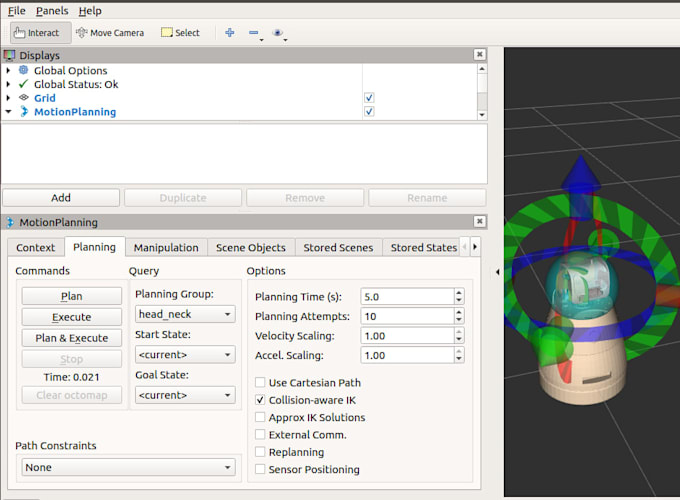Collapse the MotionPlanning display row
The image size is (680, 500).
coord(8,112)
